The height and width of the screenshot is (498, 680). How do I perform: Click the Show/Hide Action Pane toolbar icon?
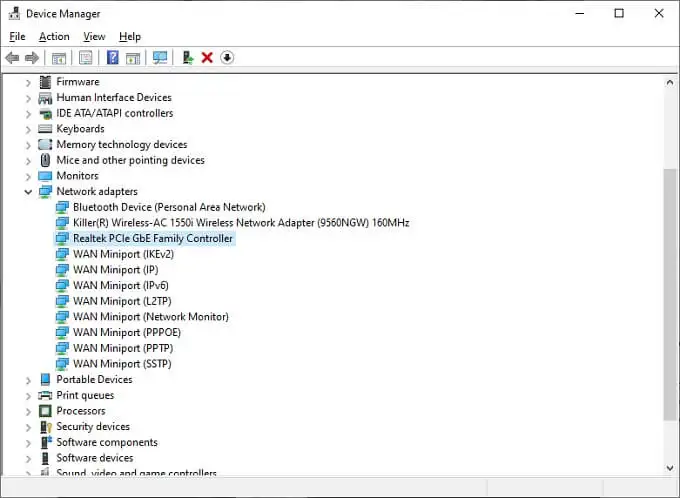133,57
